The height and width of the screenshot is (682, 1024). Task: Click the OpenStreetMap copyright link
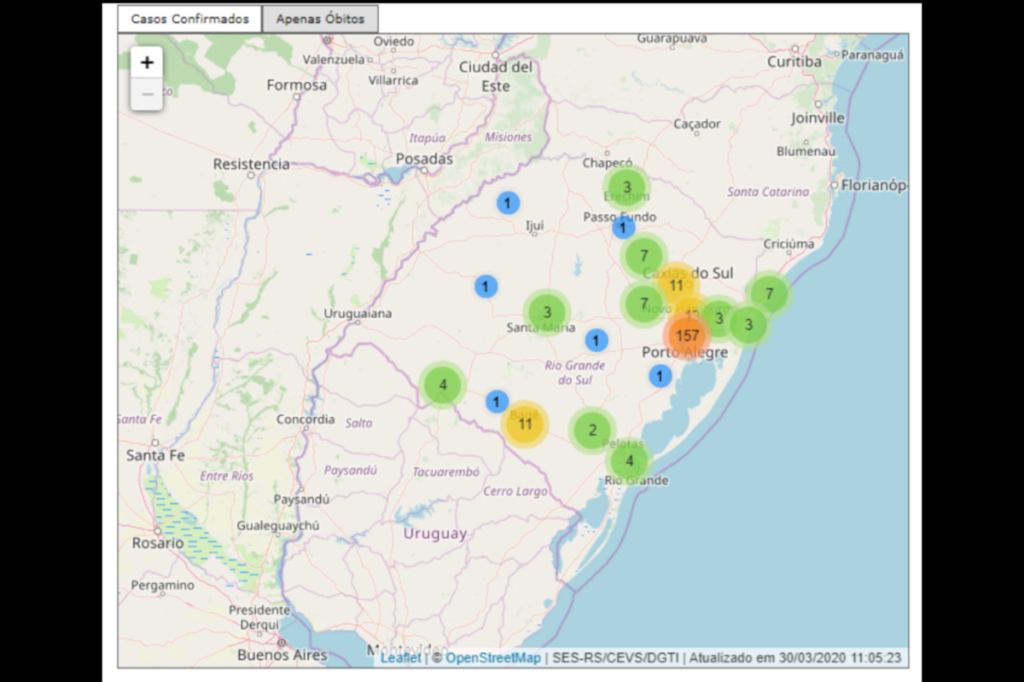click(494, 659)
